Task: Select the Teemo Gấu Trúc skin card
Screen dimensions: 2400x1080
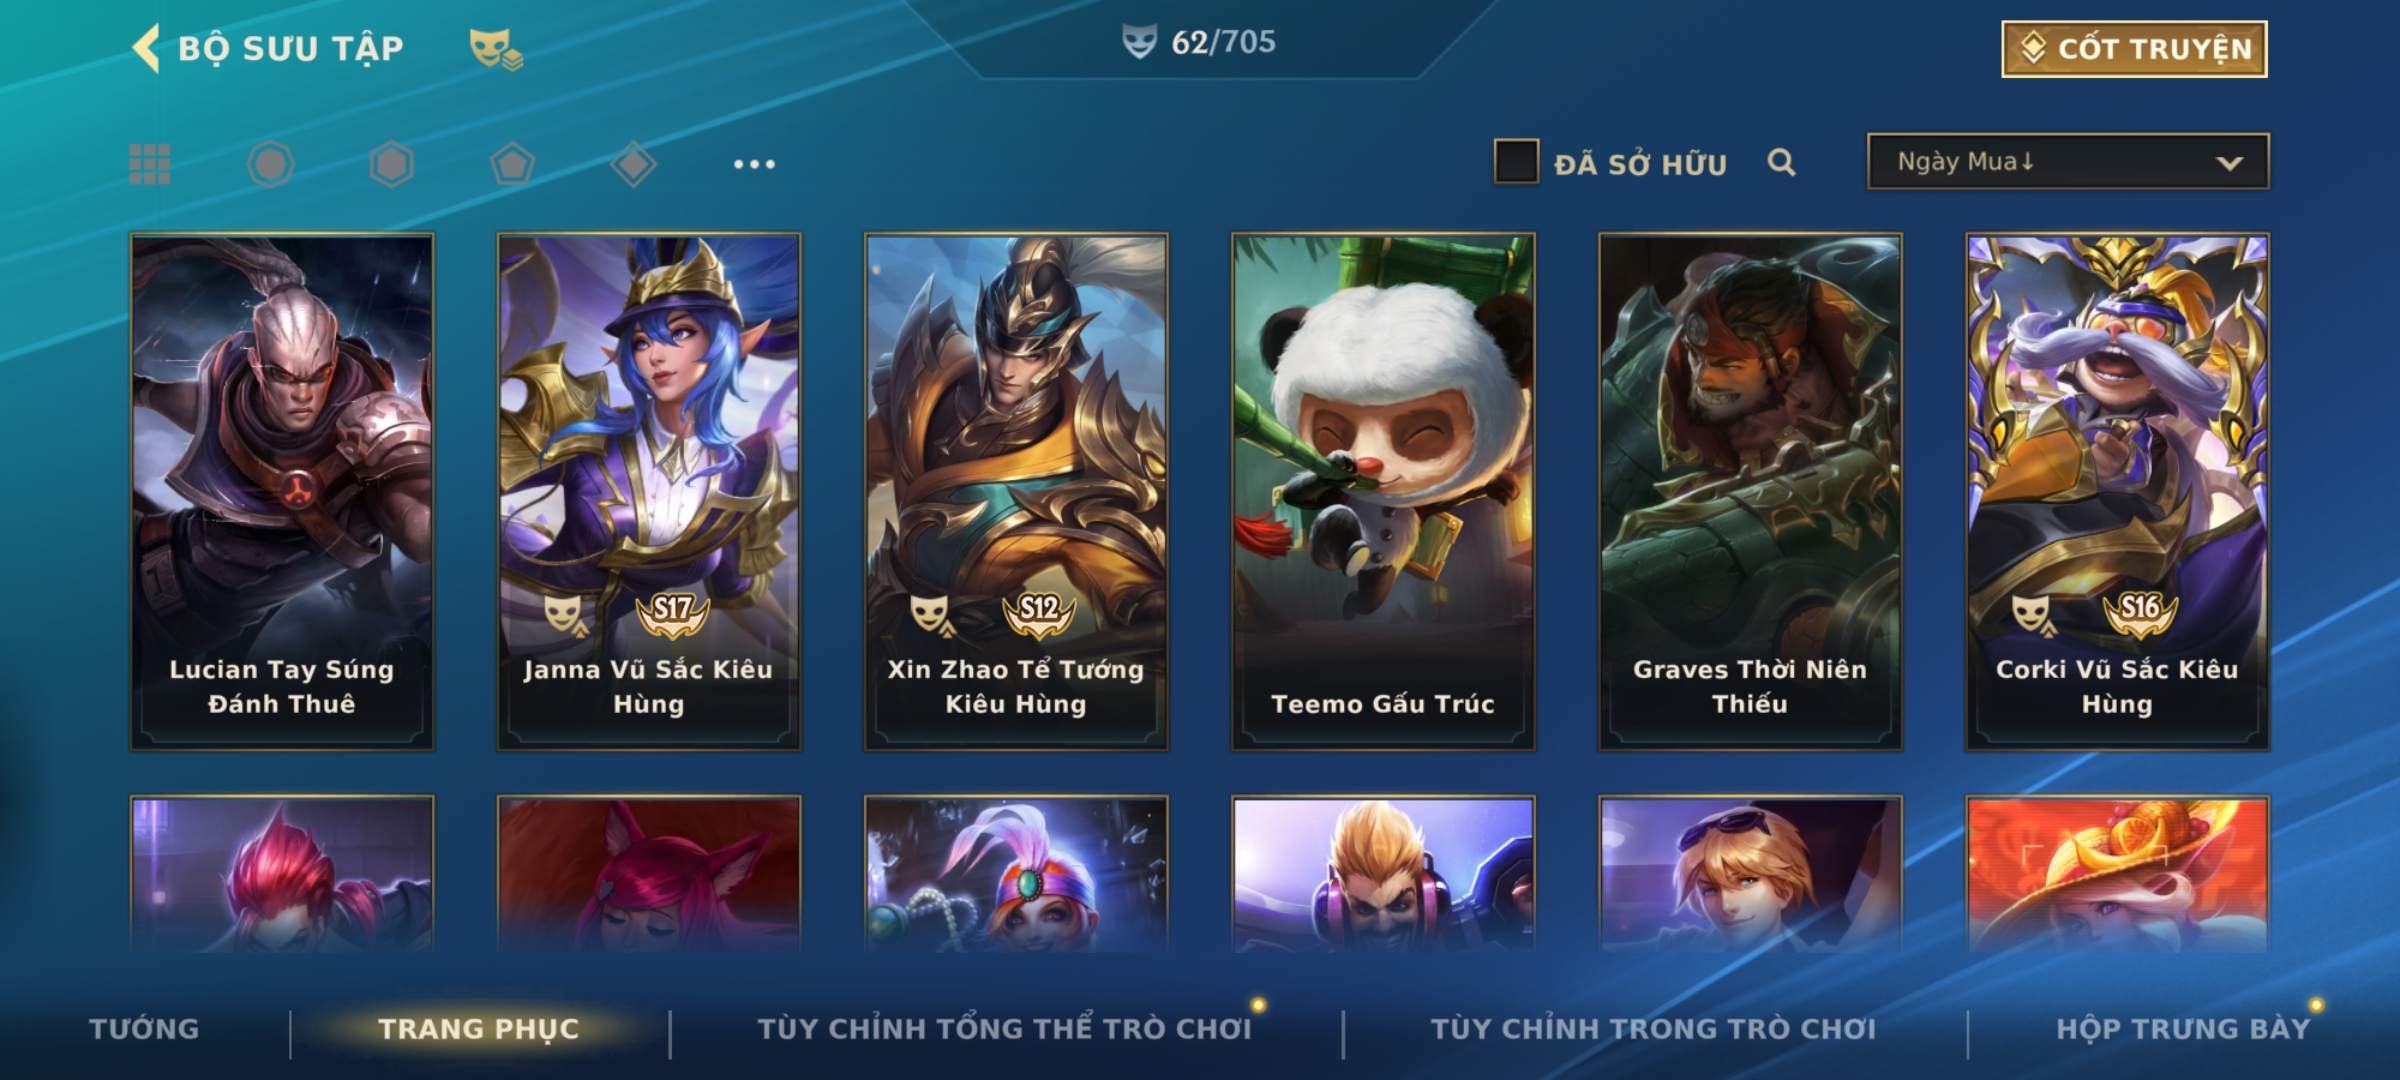Action: coord(1383,492)
